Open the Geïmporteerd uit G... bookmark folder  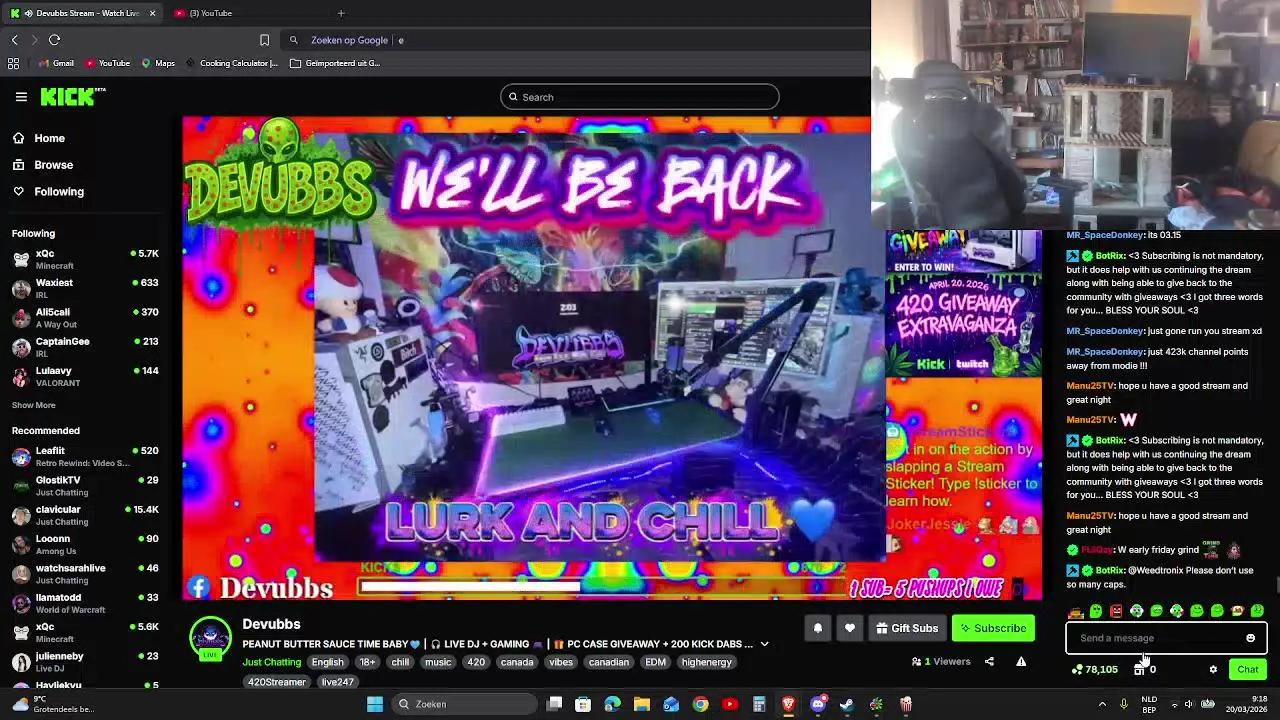point(335,63)
